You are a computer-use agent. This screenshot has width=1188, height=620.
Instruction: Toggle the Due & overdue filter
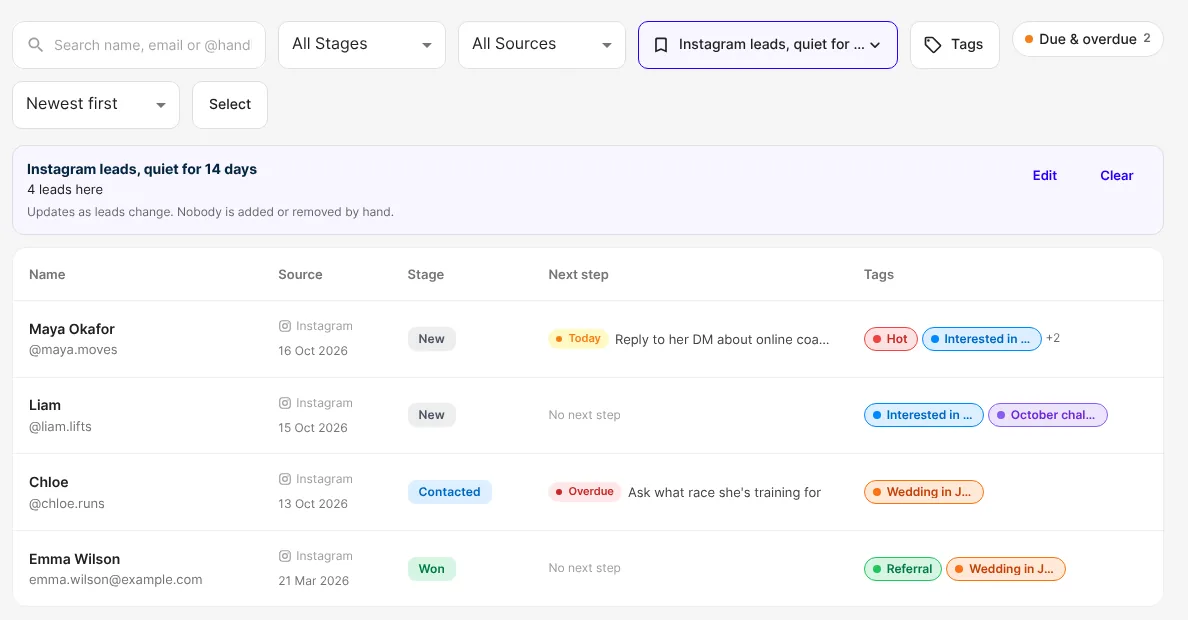pyautogui.click(x=1087, y=39)
